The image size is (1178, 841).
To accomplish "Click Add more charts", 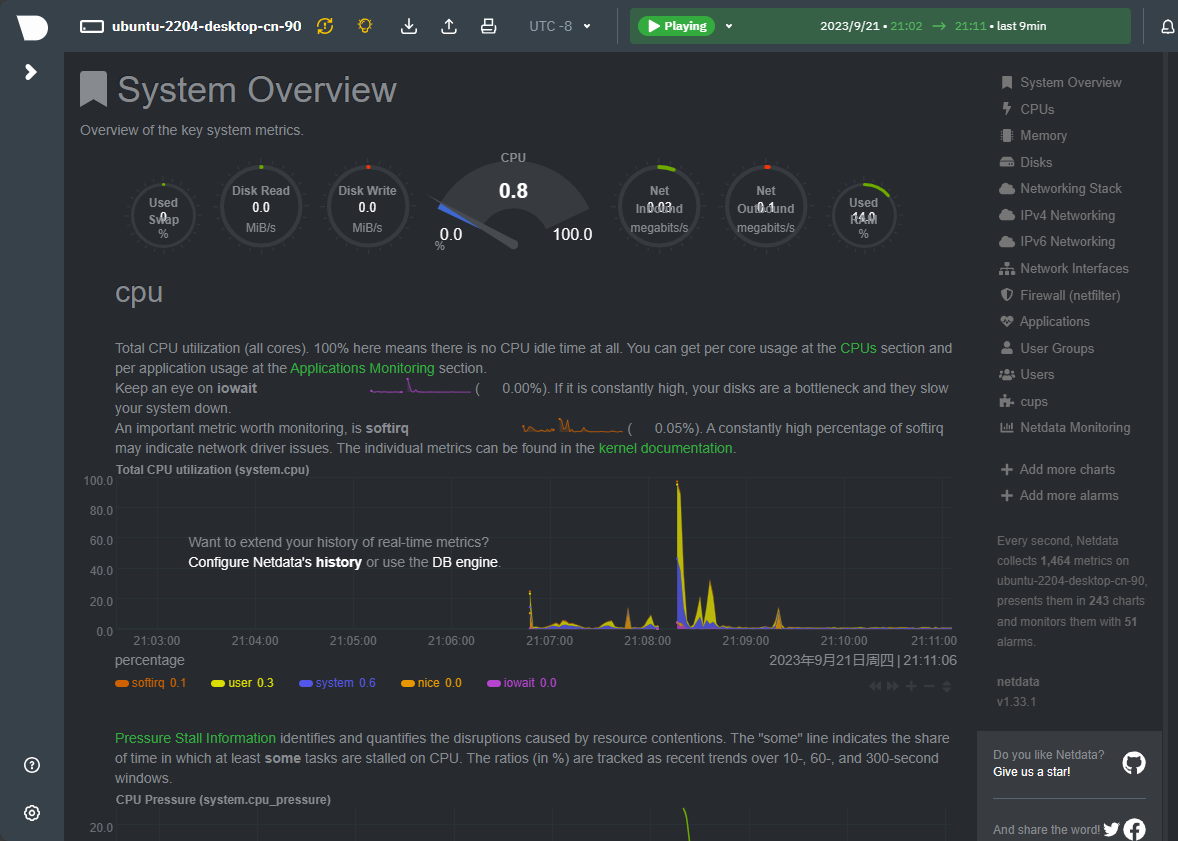I will click(x=1058, y=470).
